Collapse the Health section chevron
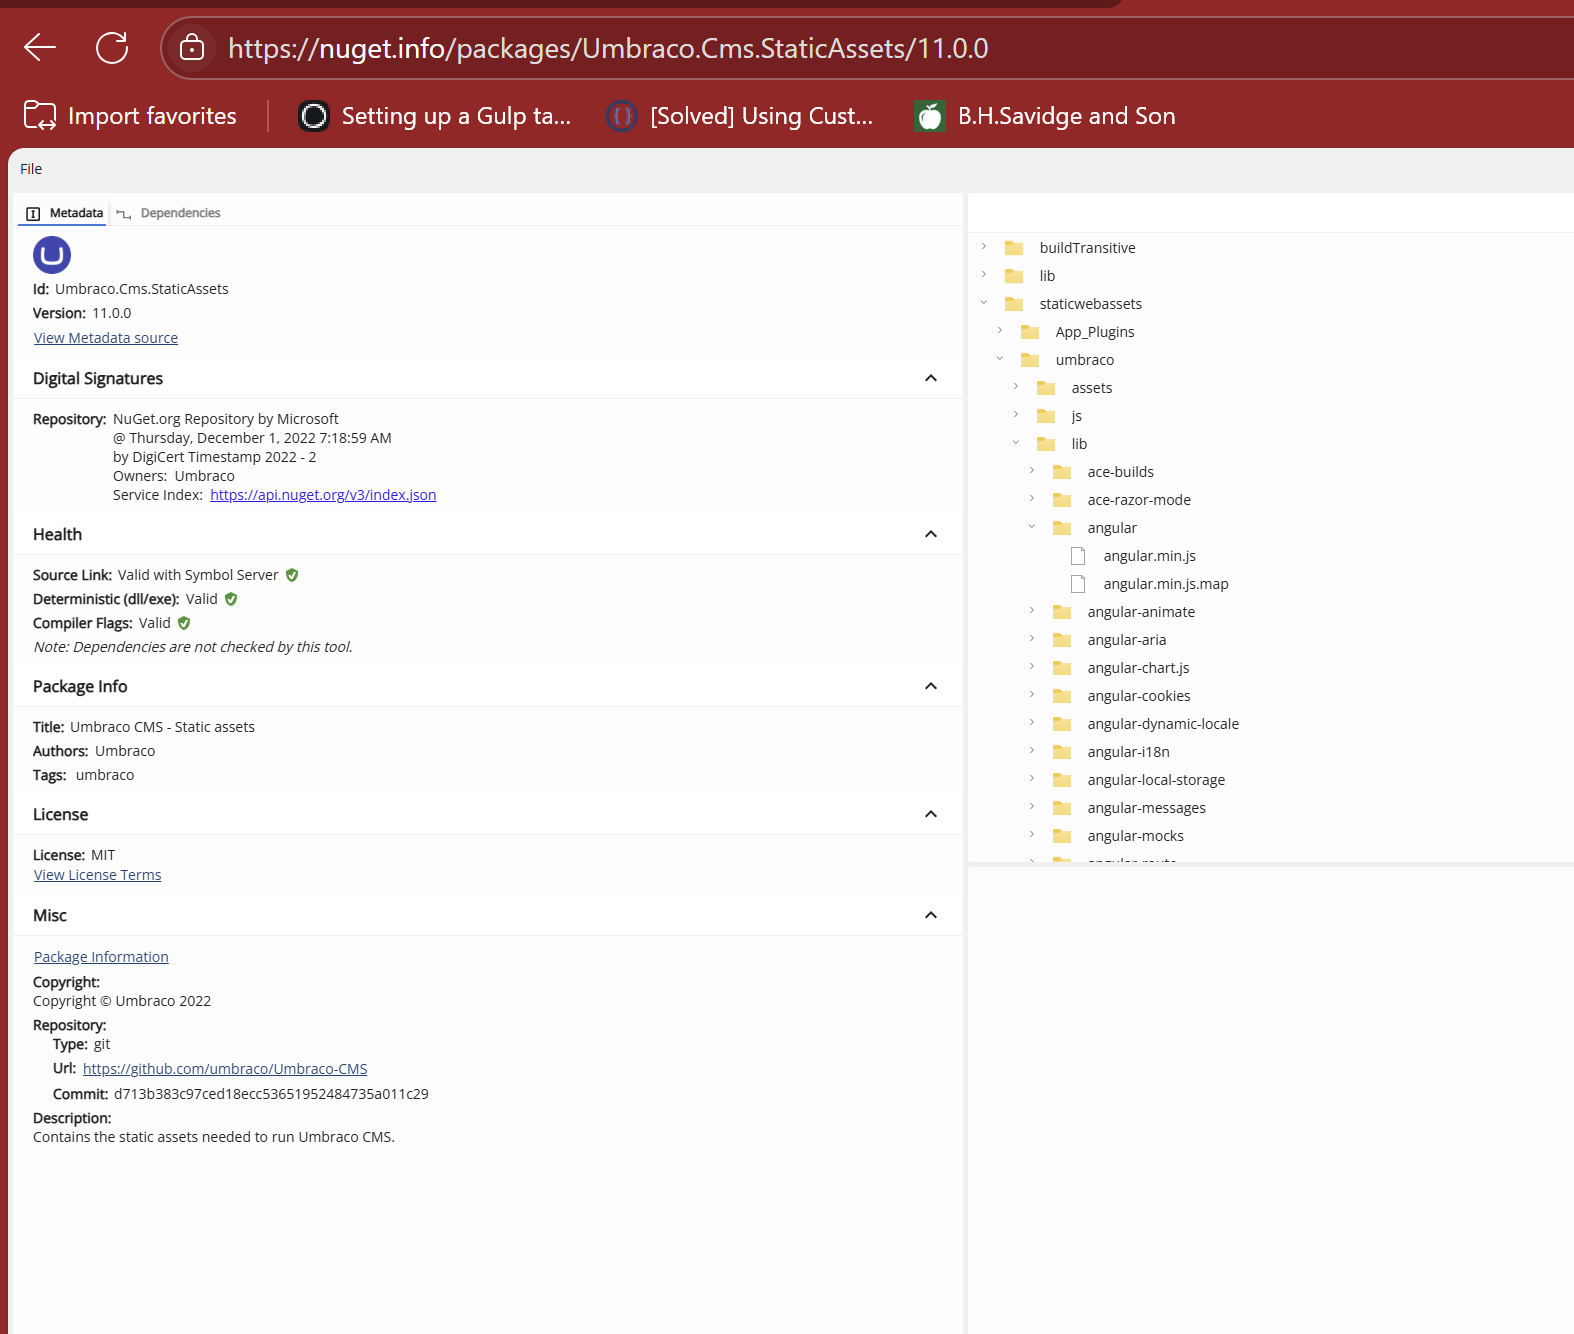1574x1334 pixels. point(931,534)
